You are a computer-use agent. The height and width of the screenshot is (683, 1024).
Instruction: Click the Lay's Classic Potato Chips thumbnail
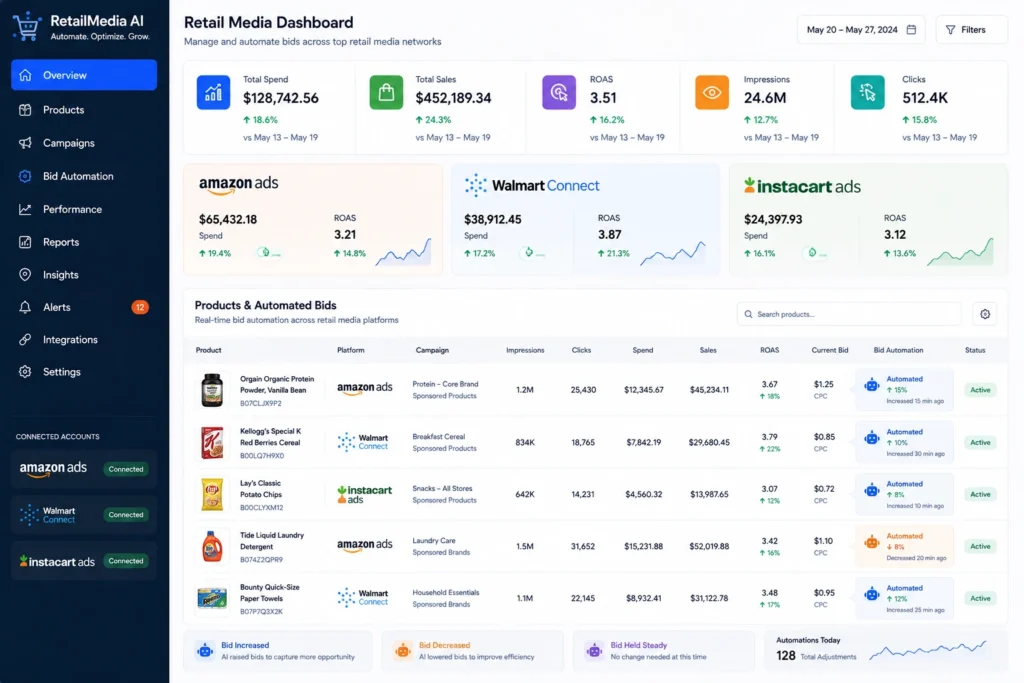(212, 494)
